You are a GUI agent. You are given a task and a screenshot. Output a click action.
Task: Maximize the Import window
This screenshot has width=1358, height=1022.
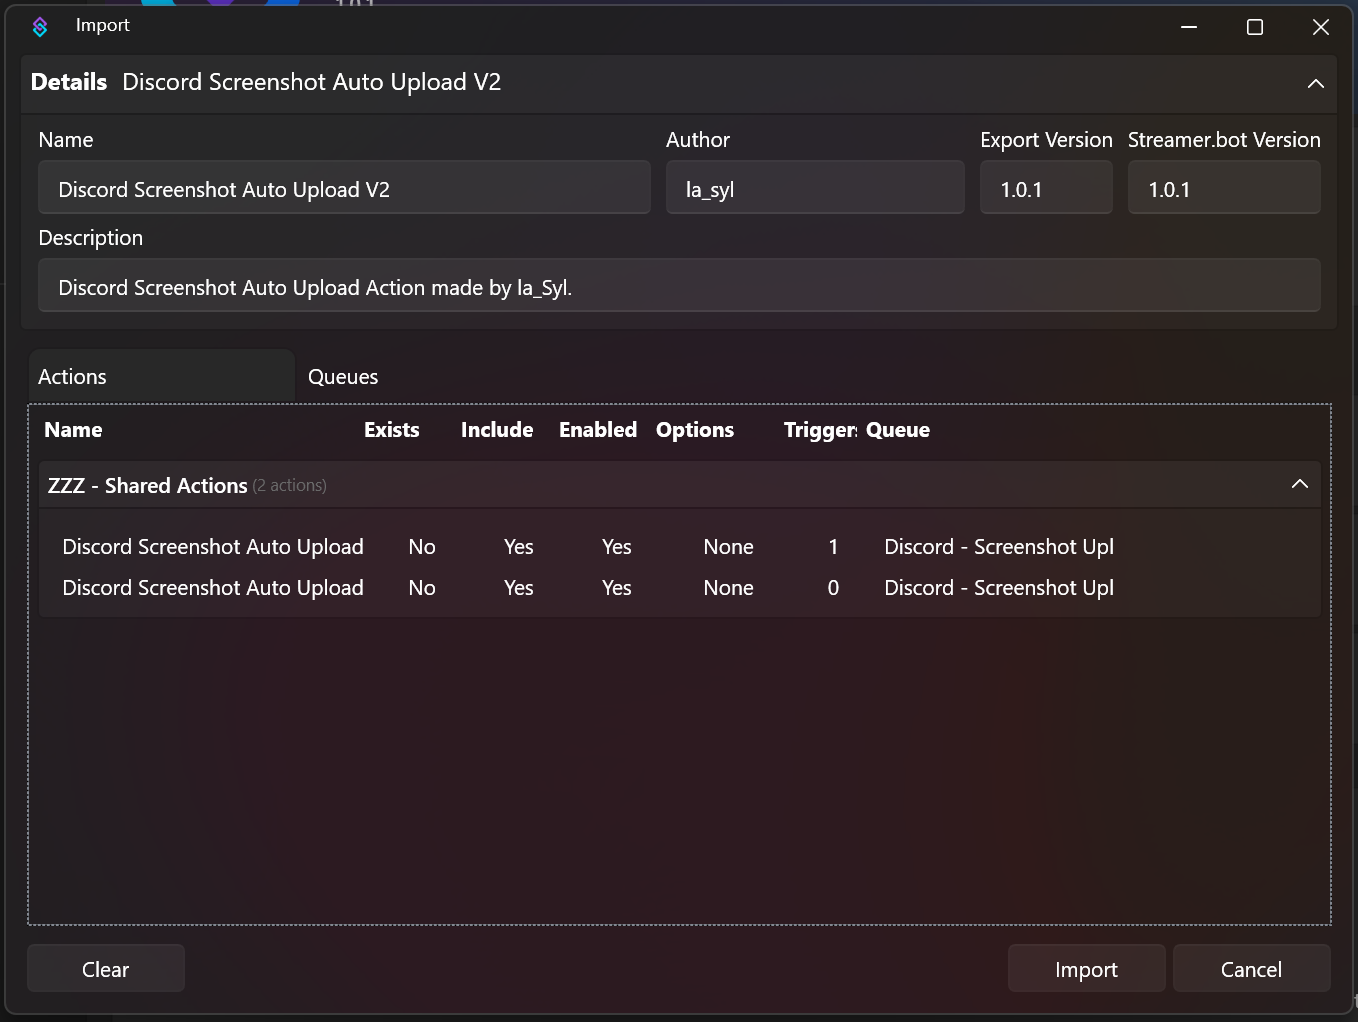1254,27
